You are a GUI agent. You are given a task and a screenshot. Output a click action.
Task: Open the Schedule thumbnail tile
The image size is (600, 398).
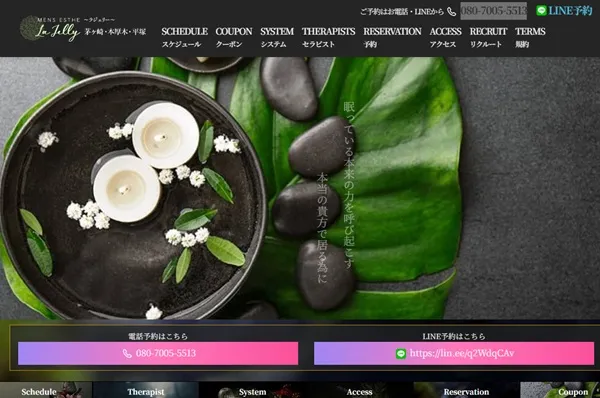coord(46,390)
